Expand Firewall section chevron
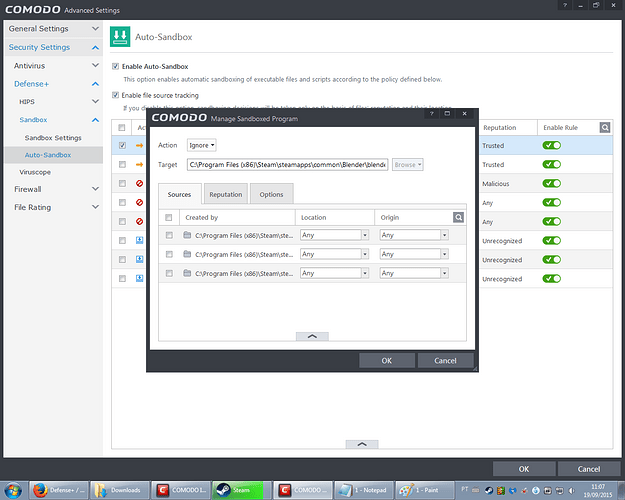The height and width of the screenshot is (500, 625). point(95,189)
